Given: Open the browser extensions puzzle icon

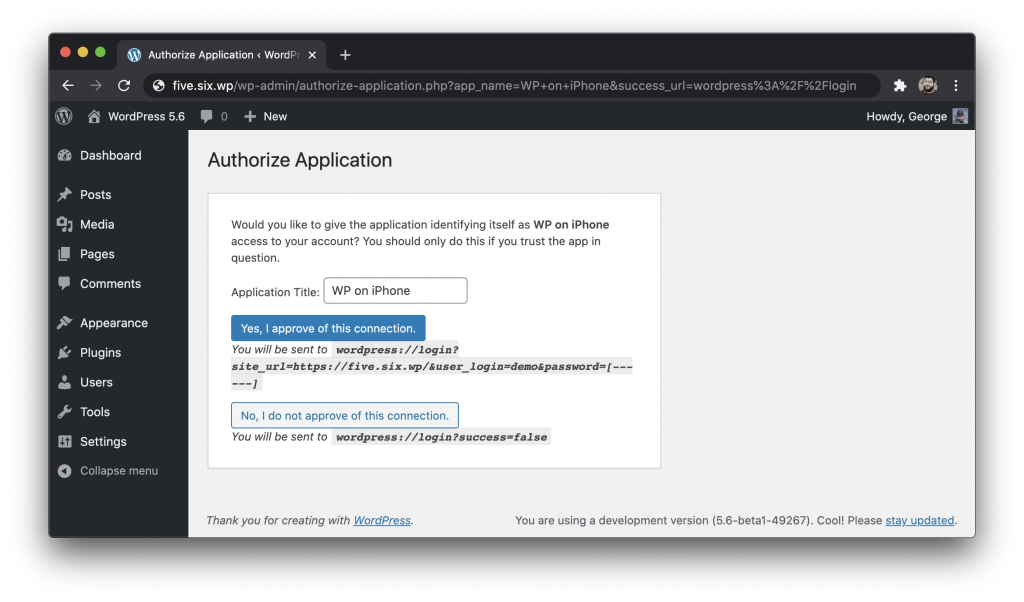Looking at the screenshot, I should click(900, 86).
